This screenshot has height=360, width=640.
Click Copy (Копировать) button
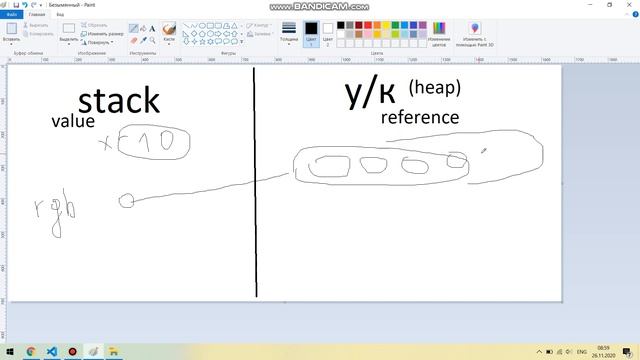click(x=38, y=34)
